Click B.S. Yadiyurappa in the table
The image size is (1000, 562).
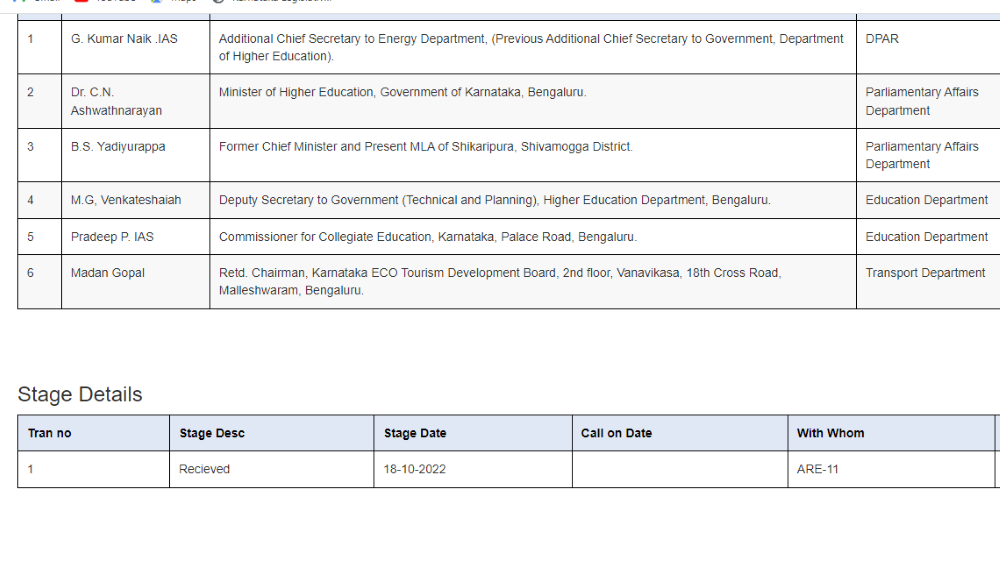[118, 147]
